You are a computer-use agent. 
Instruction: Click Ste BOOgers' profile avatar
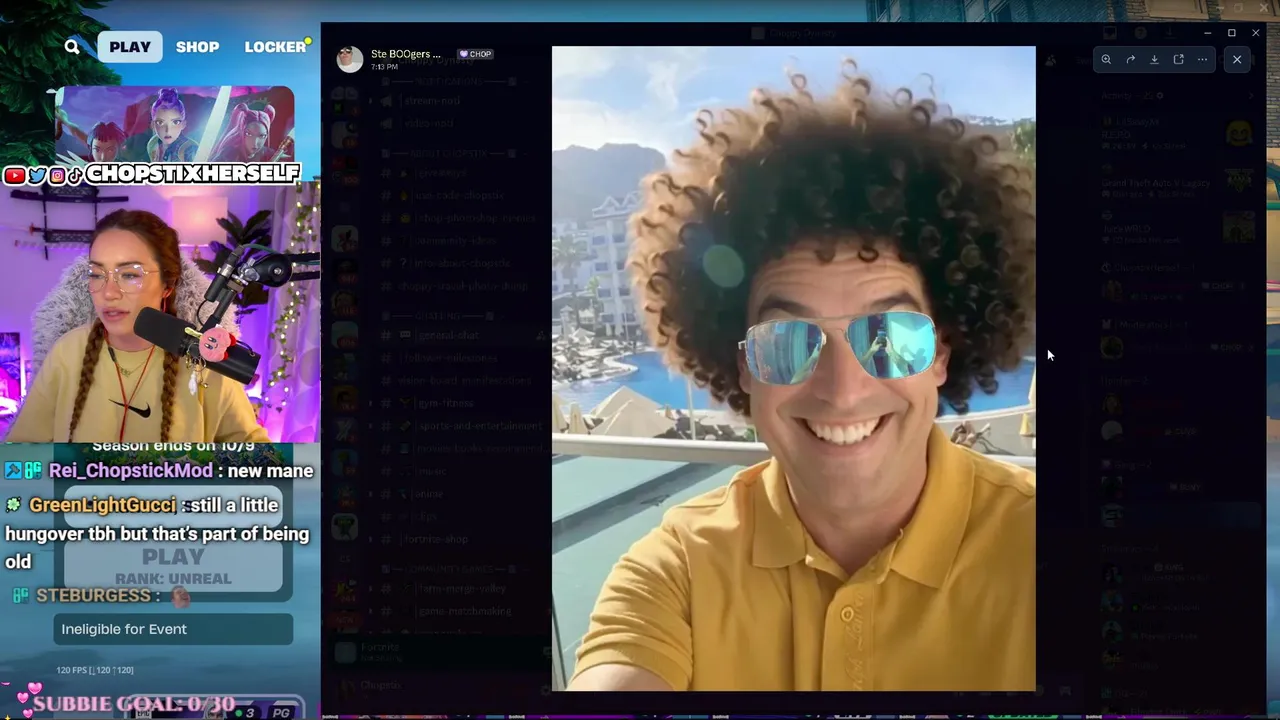[x=349, y=59]
